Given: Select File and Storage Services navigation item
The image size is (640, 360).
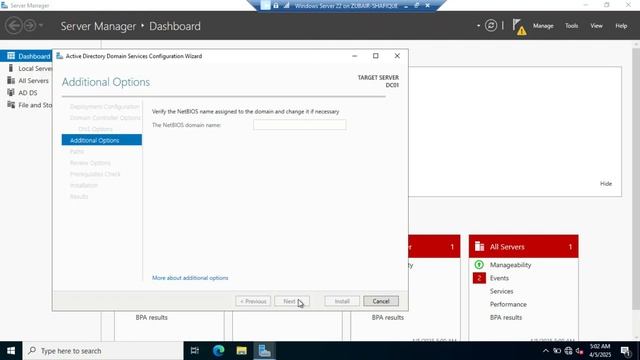Looking at the screenshot, I should click(x=26, y=105).
